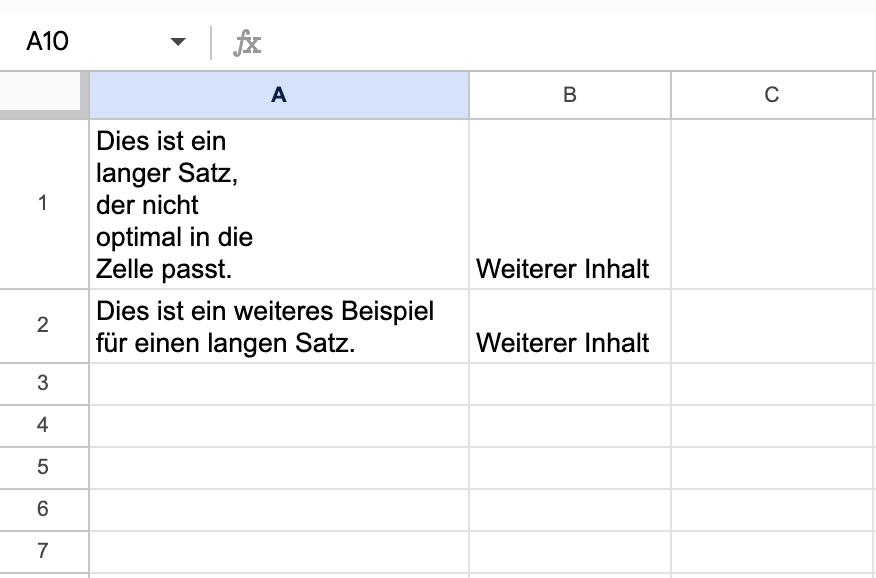Image resolution: width=876 pixels, height=578 pixels.
Task: Select column A header
Action: (279, 95)
